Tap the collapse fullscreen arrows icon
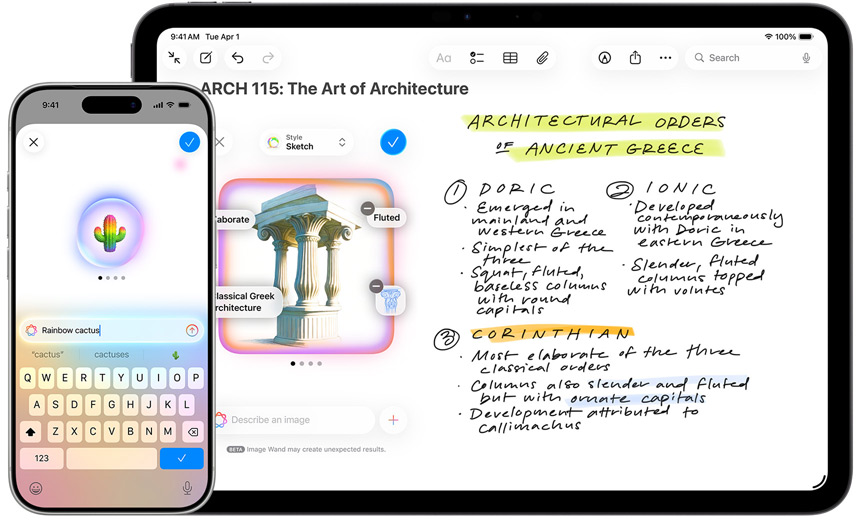Screen dimensions: 860x520 pos(175,58)
